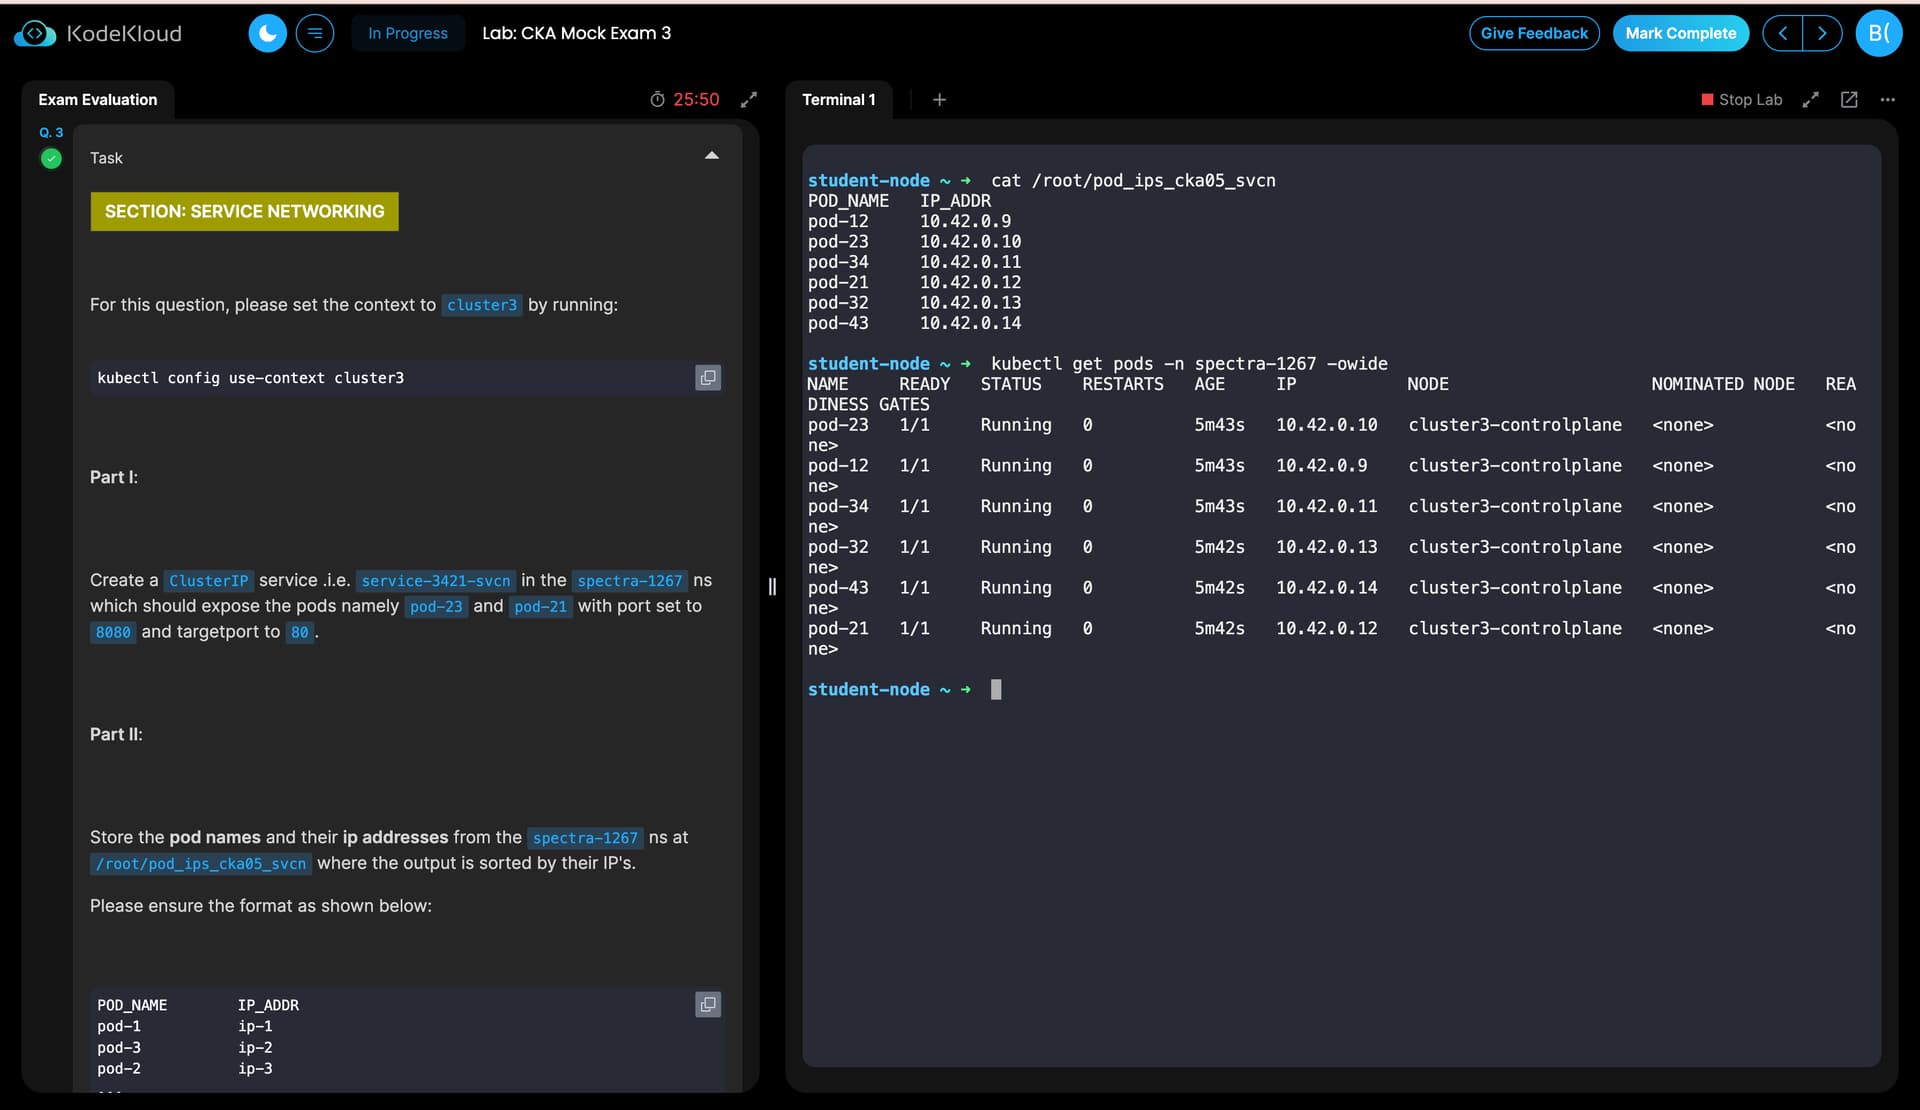Copy the kubectl config use-context command
Viewport: 1920px width, 1110px height.
(708, 378)
